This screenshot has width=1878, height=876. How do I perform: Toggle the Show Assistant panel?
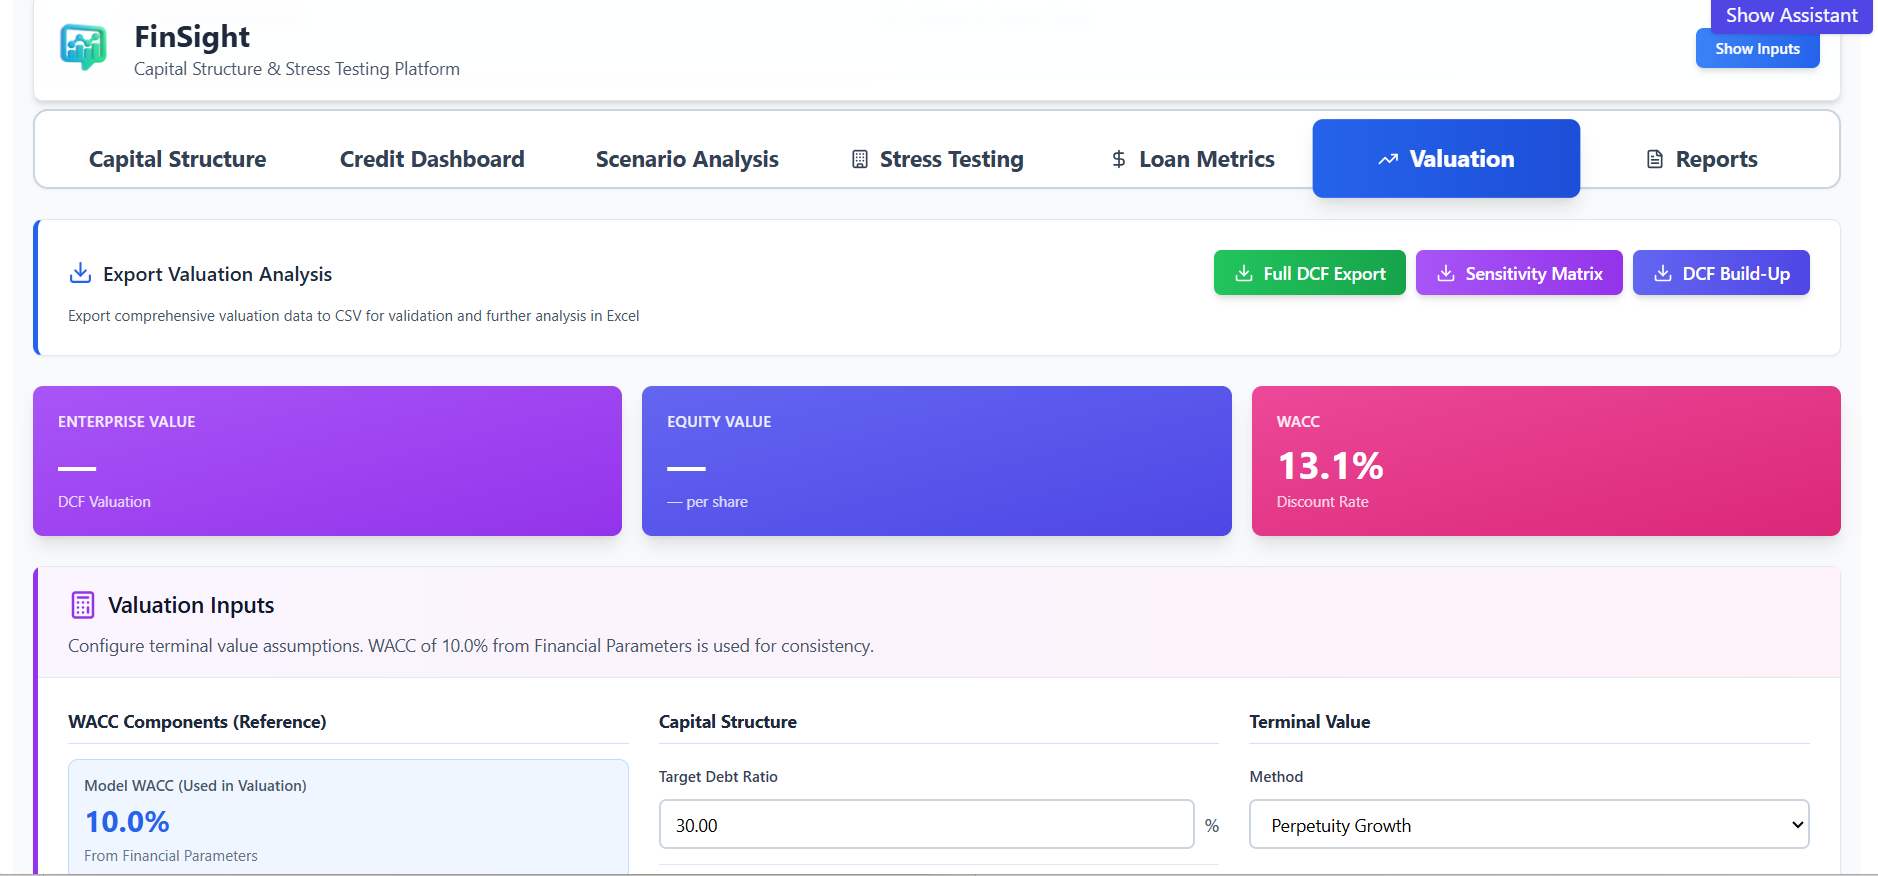click(x=1790, y=16)
